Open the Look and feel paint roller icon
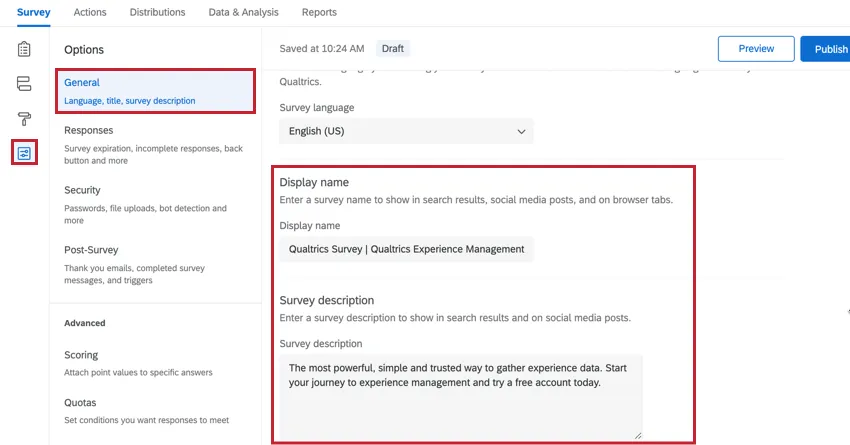 click(24, 118)
